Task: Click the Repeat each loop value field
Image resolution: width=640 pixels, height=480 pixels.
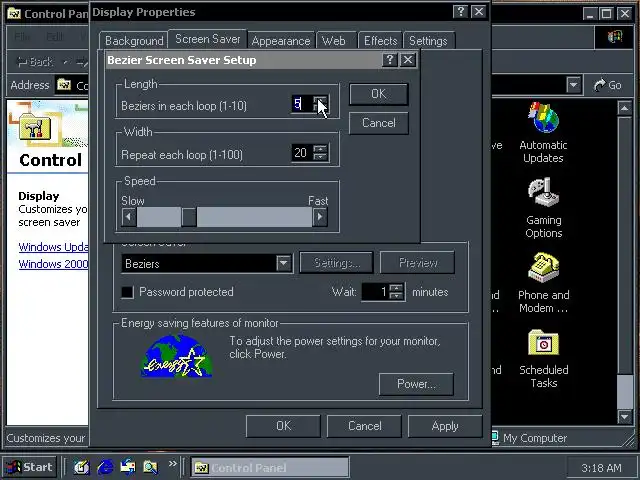Action: point(302,153)
